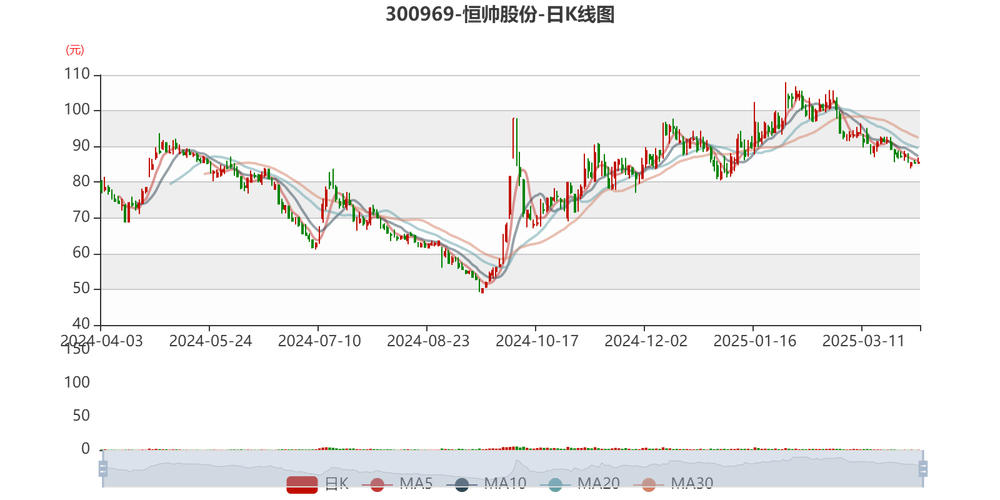Click the left handle of the data zoom slider
This screenshot has height=500, width=1000.
tap(103, 469)
